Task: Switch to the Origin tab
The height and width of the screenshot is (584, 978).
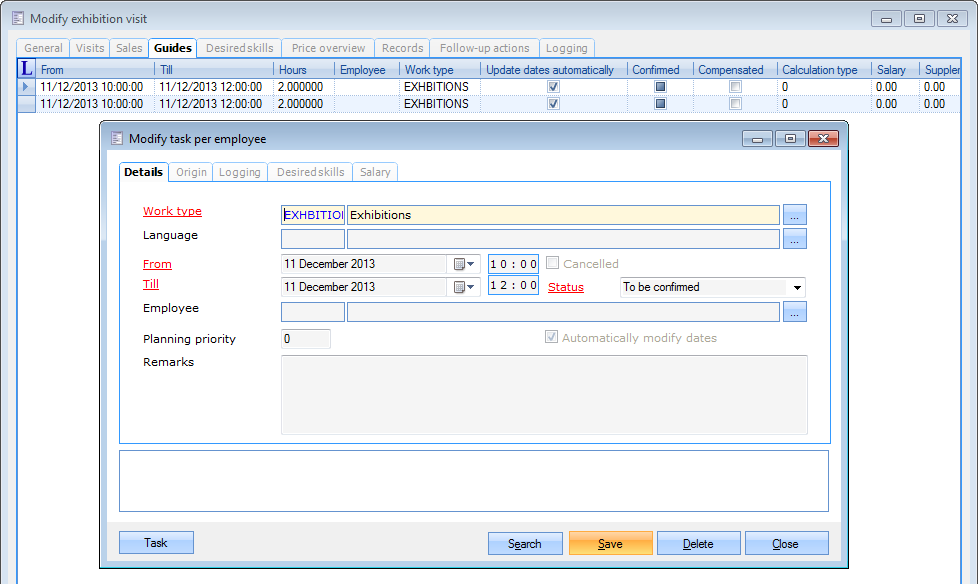Action: (191, 172)
